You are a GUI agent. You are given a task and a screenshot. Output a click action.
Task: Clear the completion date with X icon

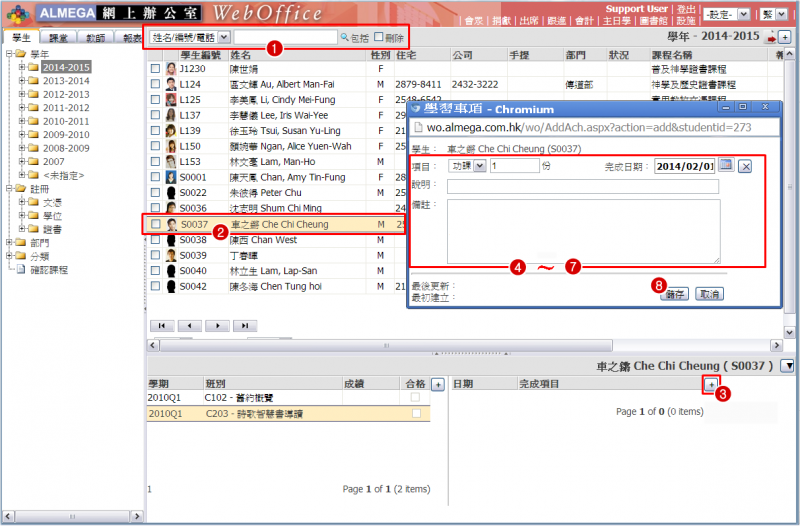[745, 166]
